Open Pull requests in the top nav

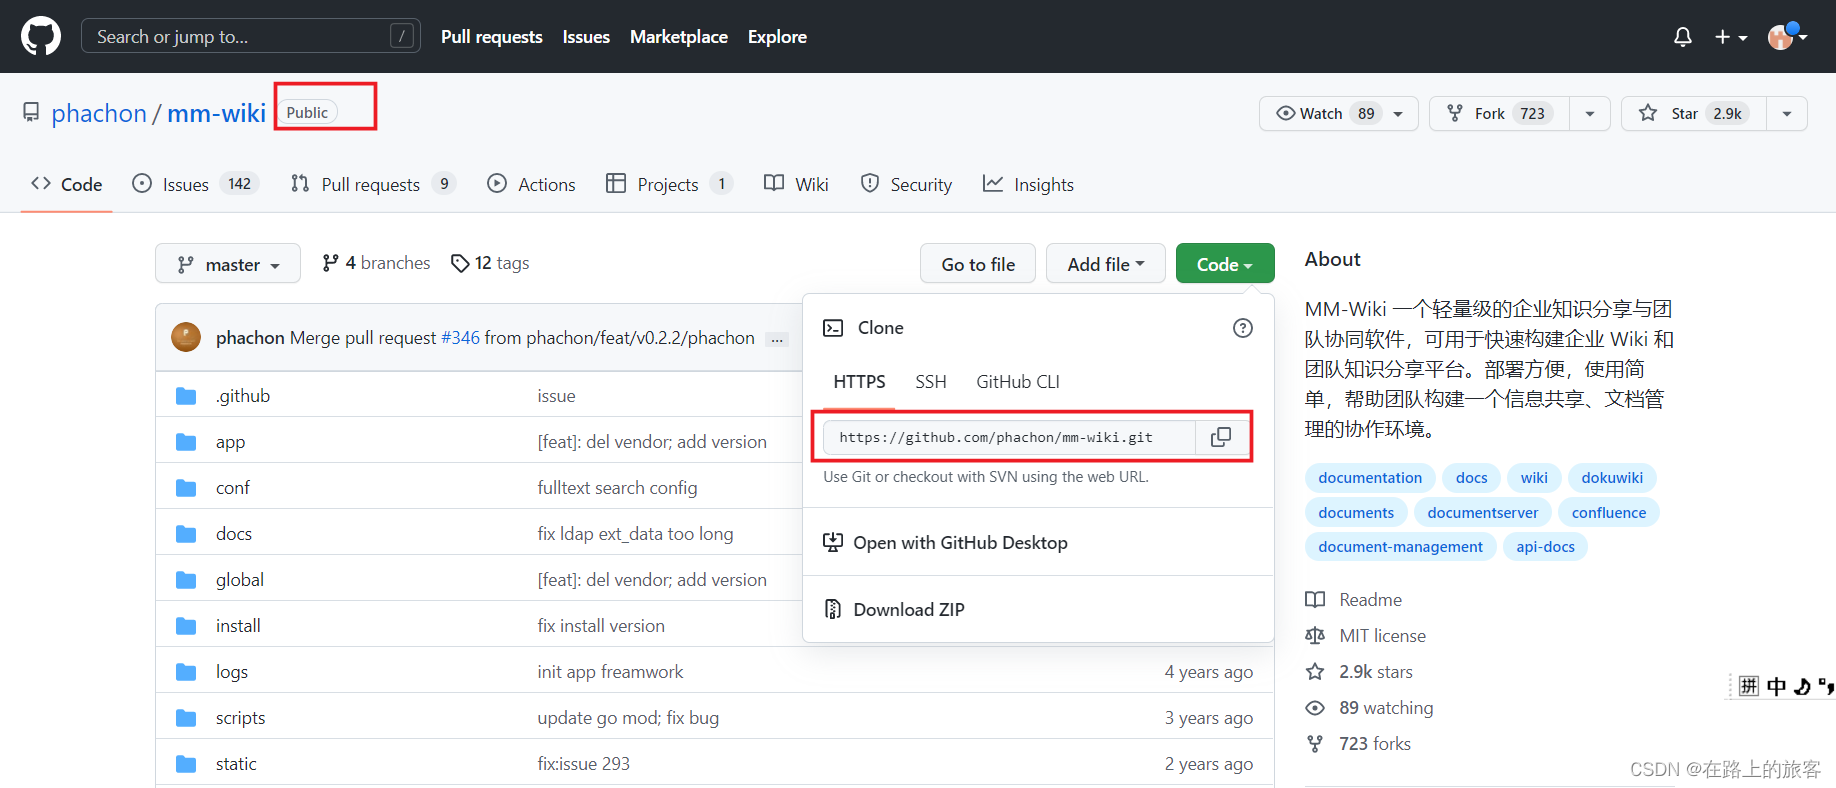pyautogui.click(x=492, y=37)
